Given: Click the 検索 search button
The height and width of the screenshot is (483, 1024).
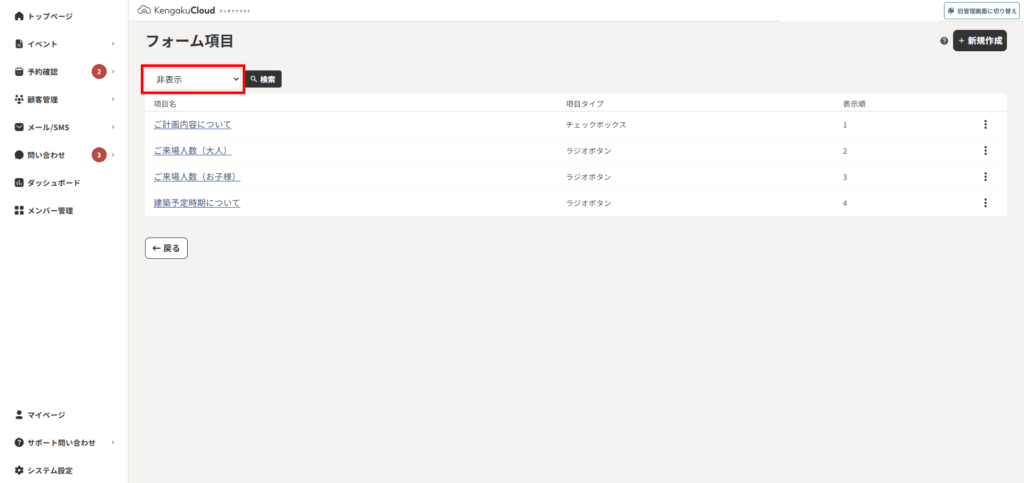Looking at the screenshot, I should [x=263, y=79].
